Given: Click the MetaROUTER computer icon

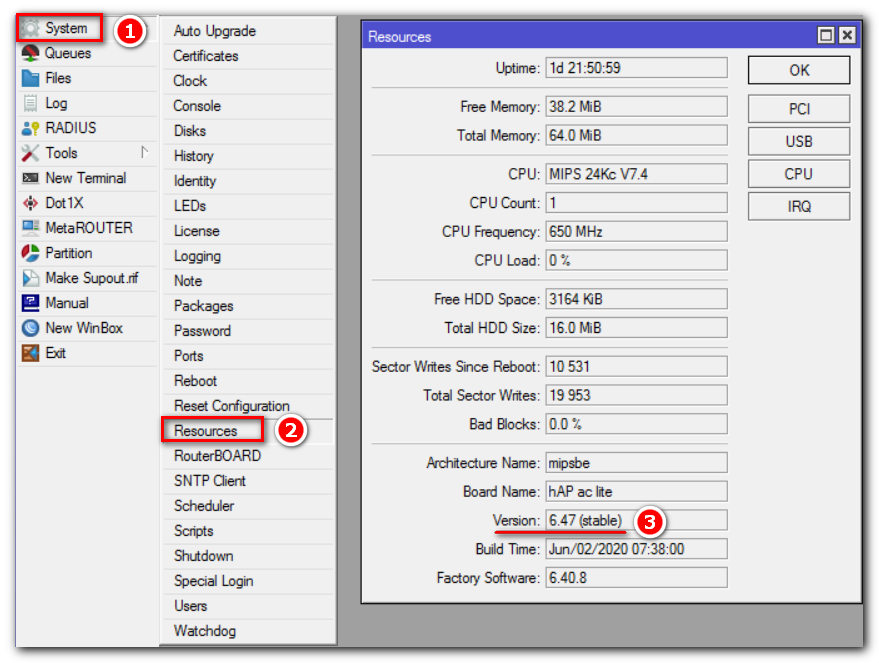Looking at the screenshot, I should (30, 228).
